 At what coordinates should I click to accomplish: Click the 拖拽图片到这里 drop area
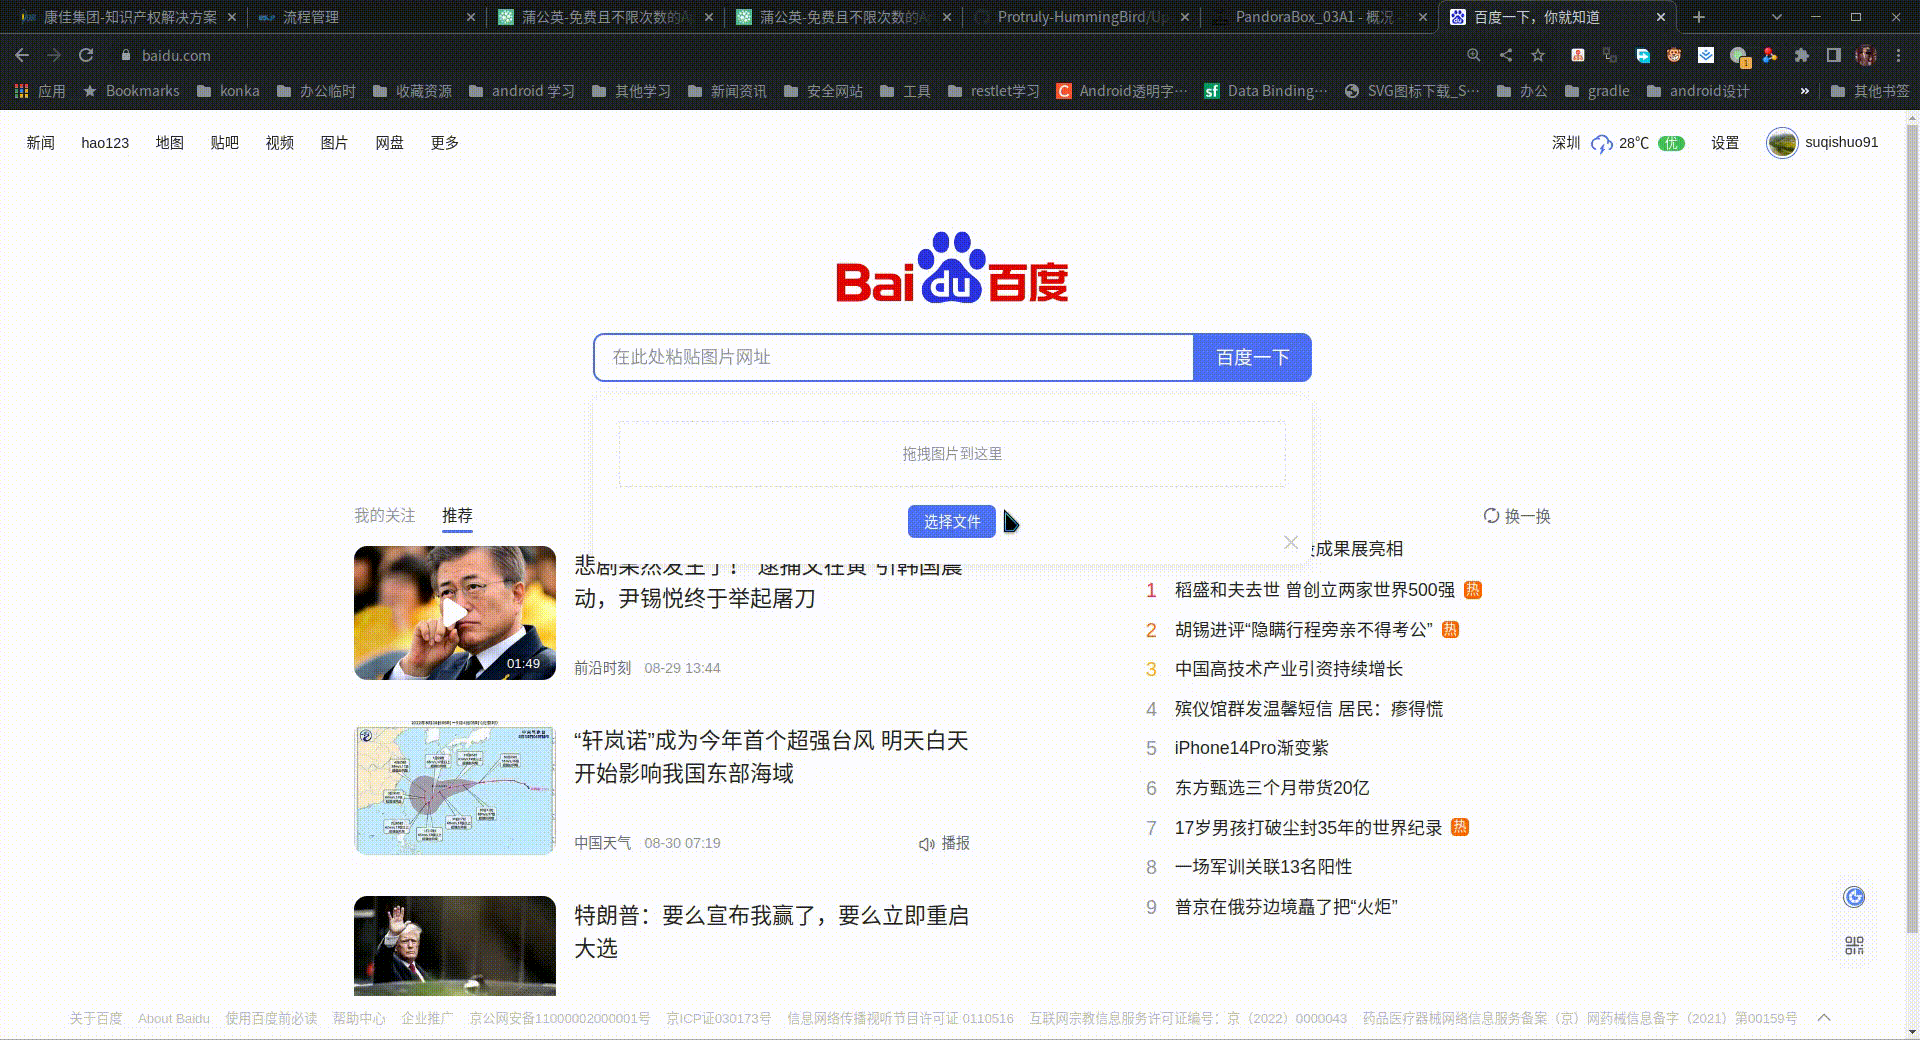[x=952, y=454]
